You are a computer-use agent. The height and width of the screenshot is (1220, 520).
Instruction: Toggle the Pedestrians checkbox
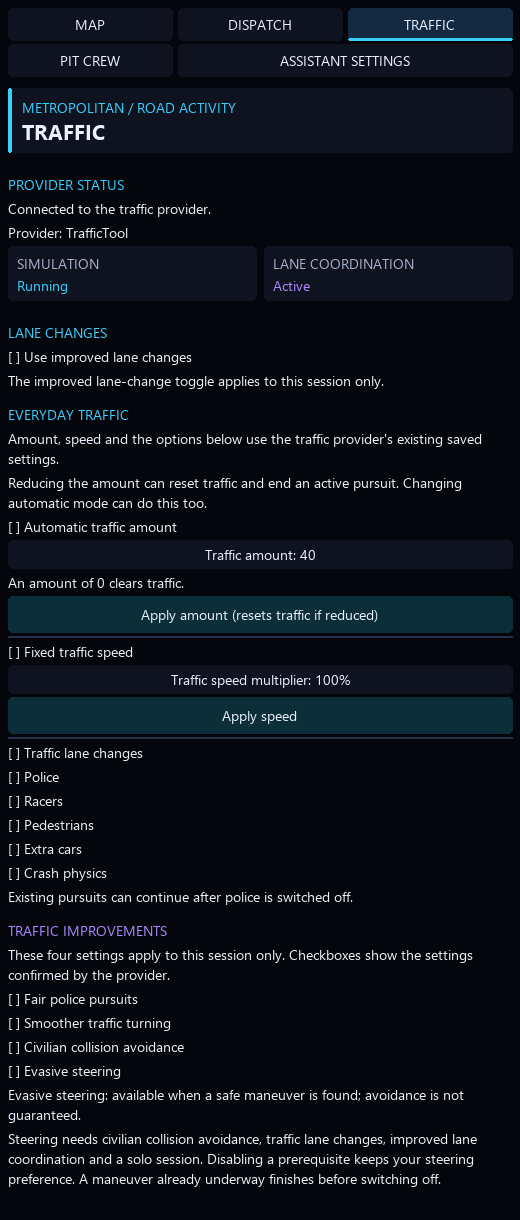51,825
